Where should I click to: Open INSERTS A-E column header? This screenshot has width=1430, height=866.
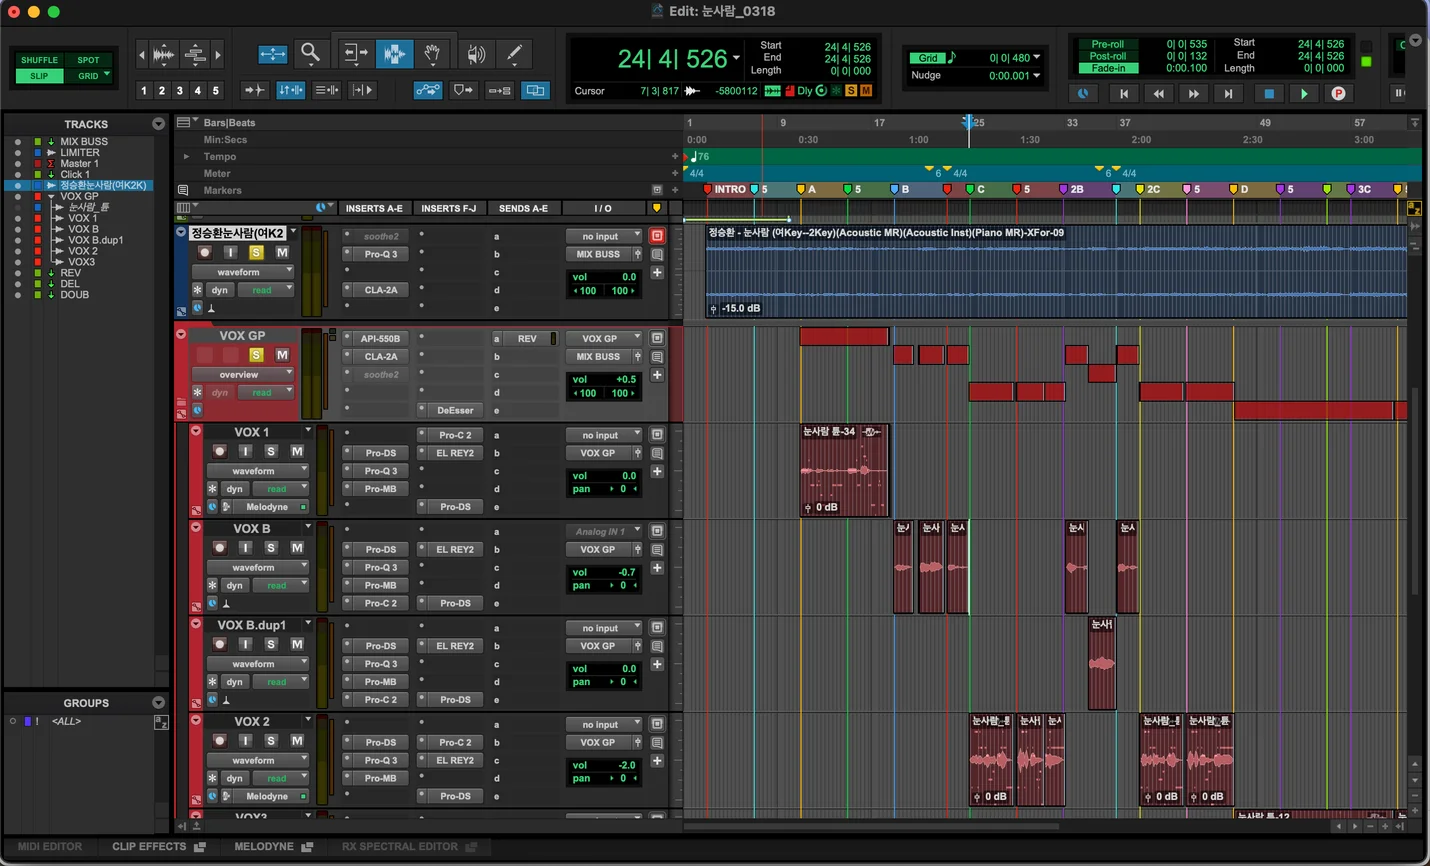point(374,208)
